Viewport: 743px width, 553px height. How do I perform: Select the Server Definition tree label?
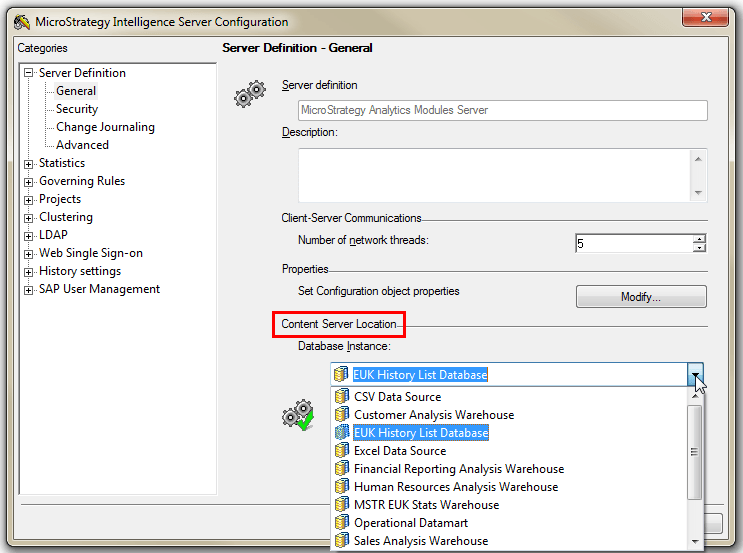click(82, 73)
